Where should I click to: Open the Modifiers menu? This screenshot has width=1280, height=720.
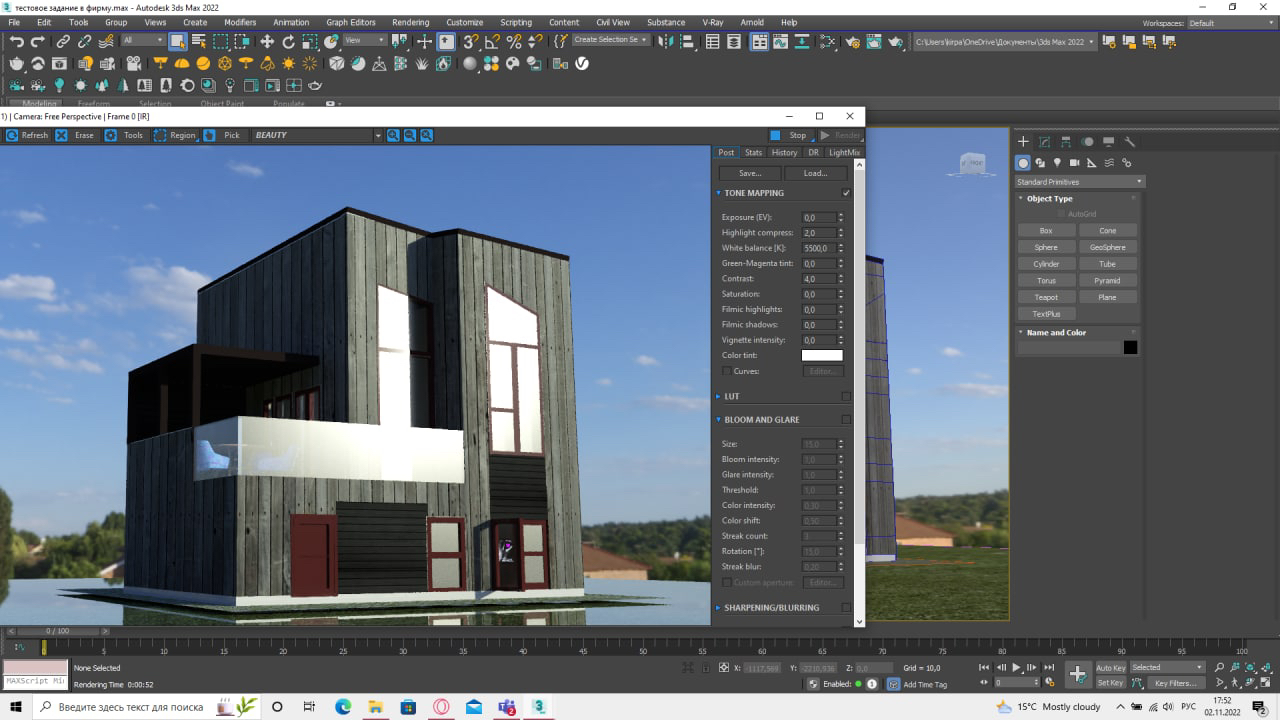[240, 22]
